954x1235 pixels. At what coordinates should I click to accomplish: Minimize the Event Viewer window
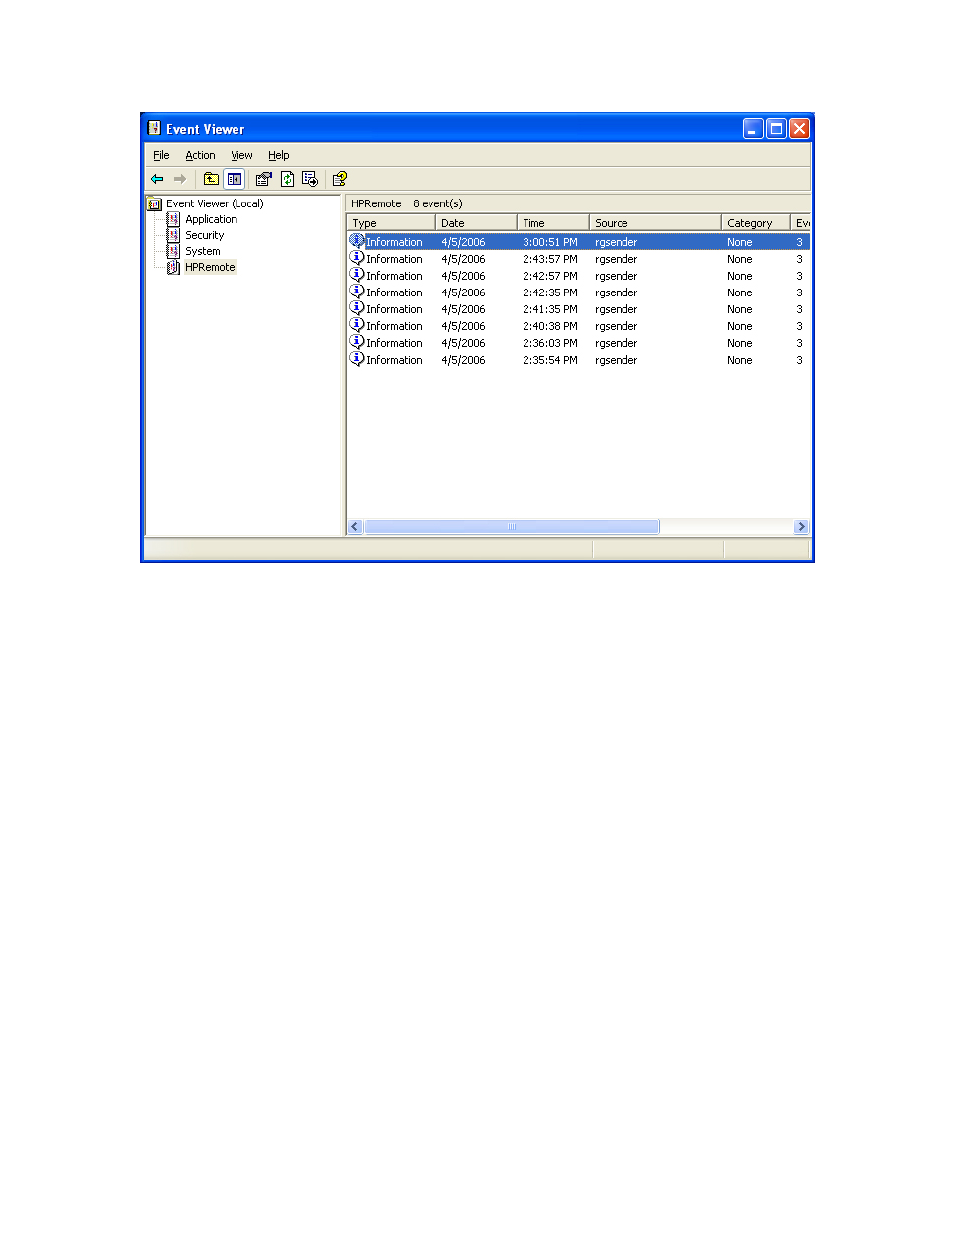753,128
